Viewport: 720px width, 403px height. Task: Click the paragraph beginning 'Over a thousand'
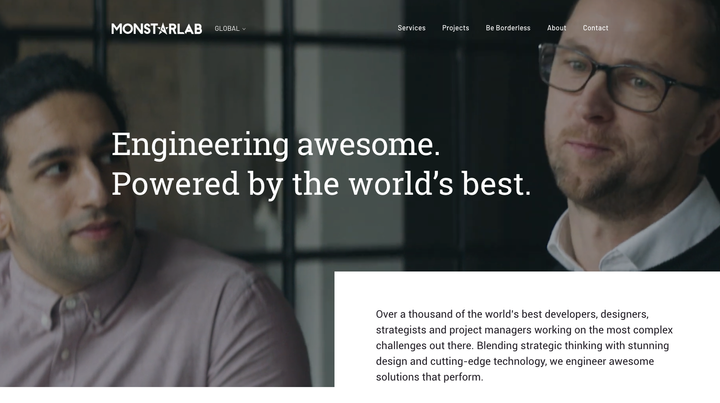coord(524,346)
